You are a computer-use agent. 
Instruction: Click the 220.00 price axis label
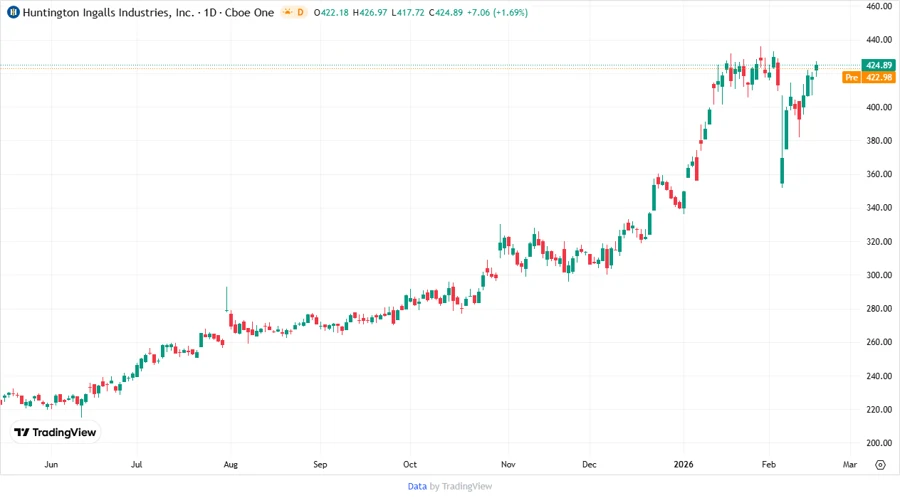pos(879,410)
